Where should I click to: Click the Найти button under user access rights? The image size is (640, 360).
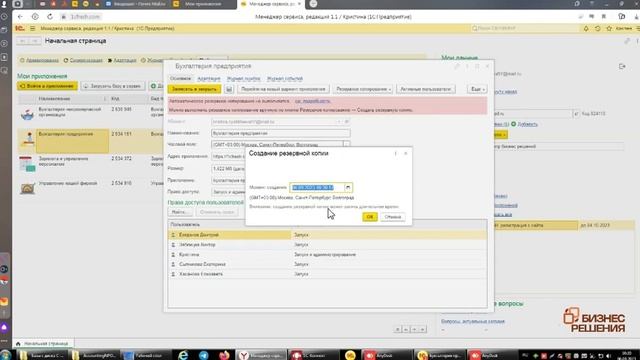(180, 212)
